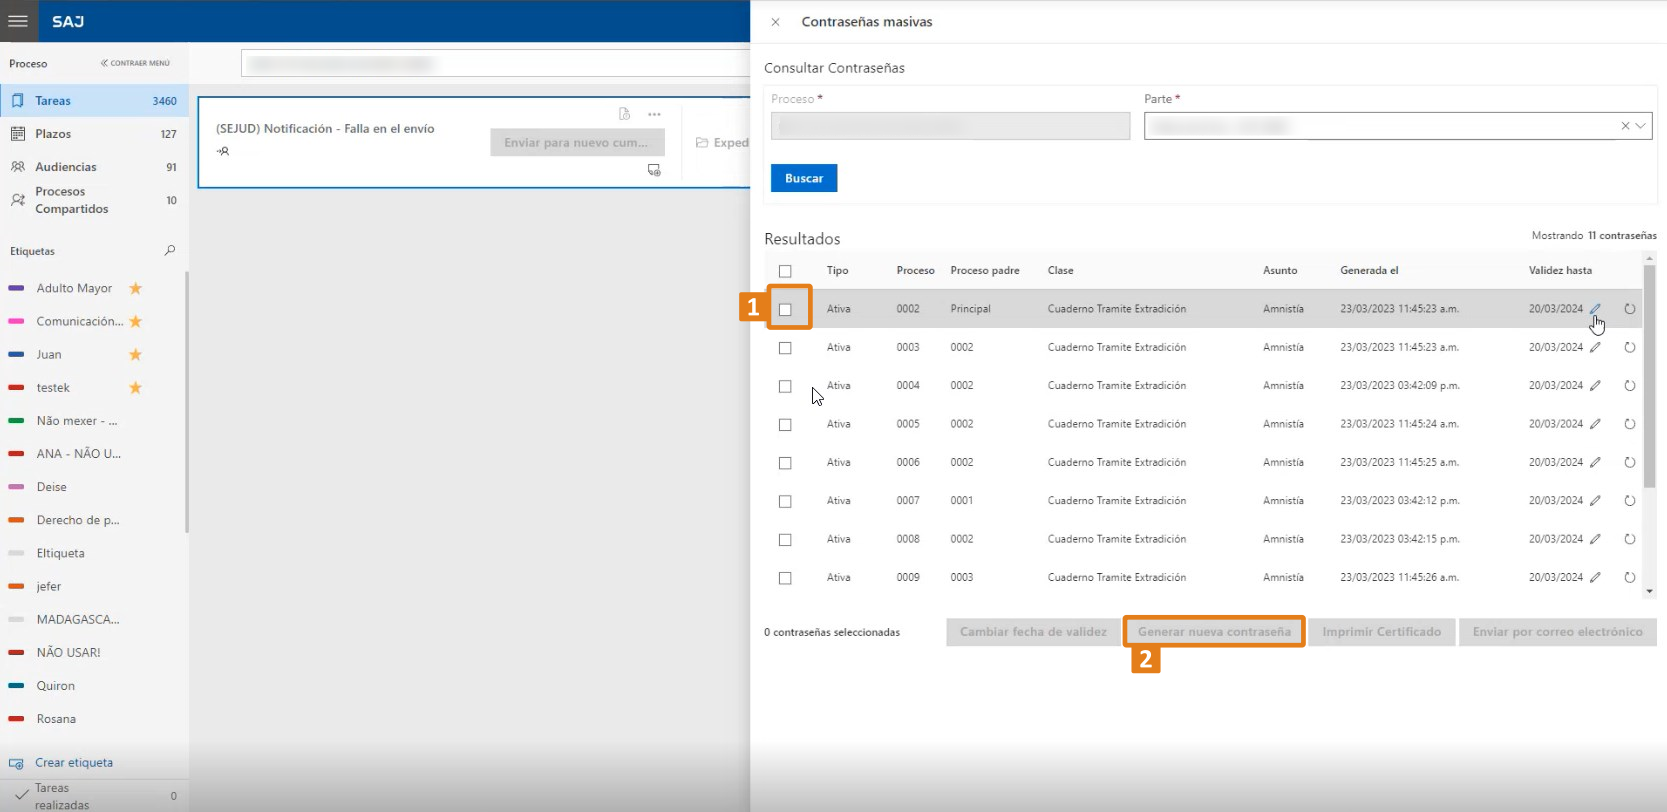Search labels with Etiquetas magnifier icon
Image resolution: width=1667 pixels, height=812 pixels.
click(x=170, y=251)
